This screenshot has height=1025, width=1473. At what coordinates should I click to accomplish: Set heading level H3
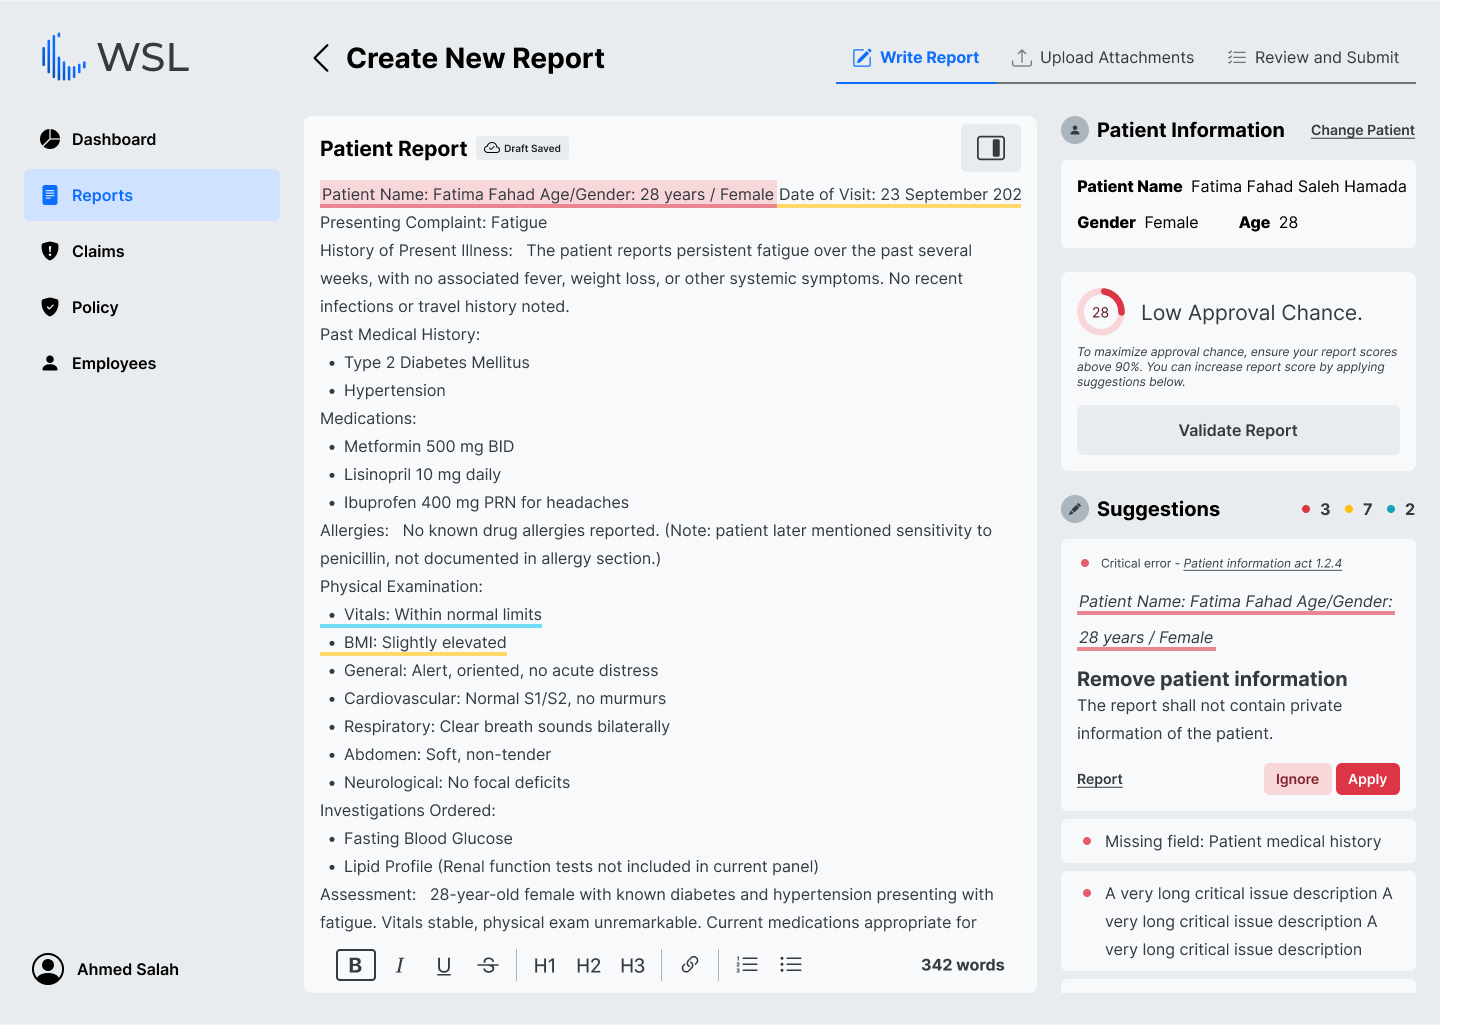pos(632,965)
